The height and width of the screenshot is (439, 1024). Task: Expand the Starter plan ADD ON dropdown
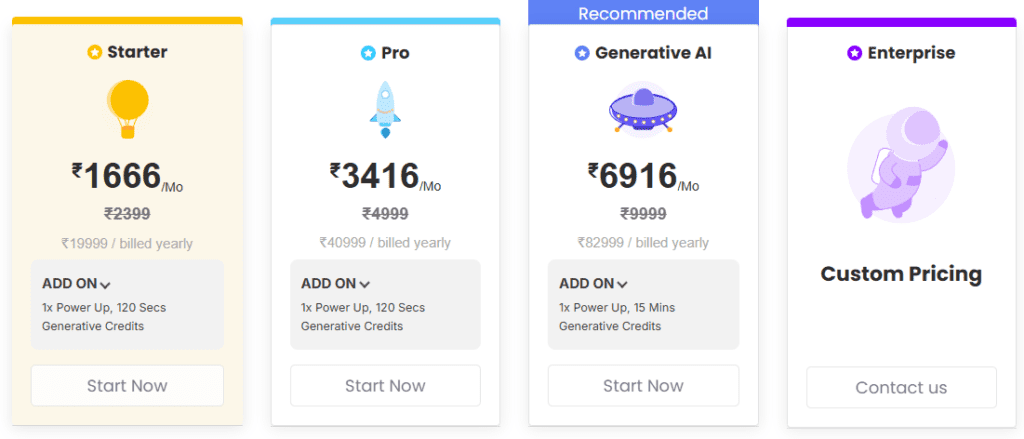pyautogui.click(x=77, y=284)
